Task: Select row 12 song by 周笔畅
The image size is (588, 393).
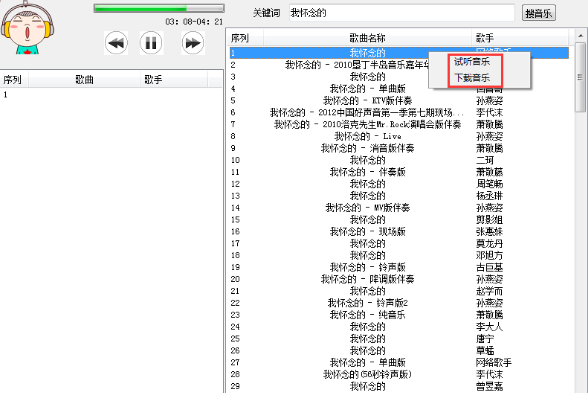Action: pos(399,184)
